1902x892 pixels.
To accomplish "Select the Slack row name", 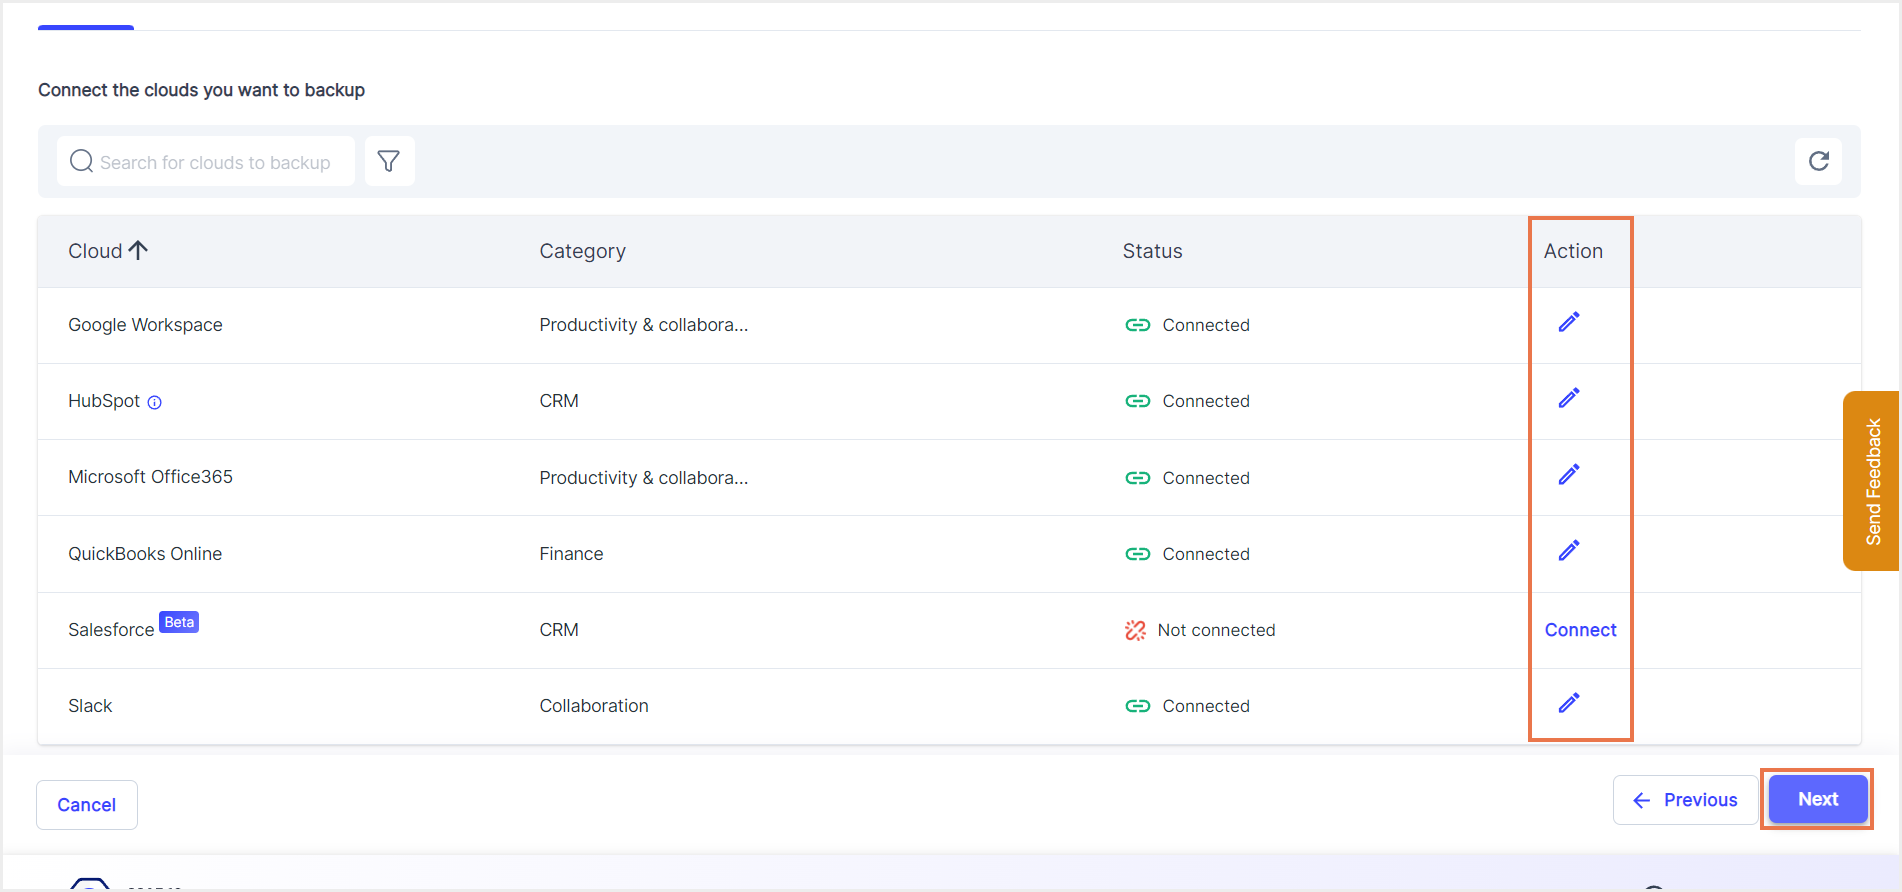I will pos(90,706).
